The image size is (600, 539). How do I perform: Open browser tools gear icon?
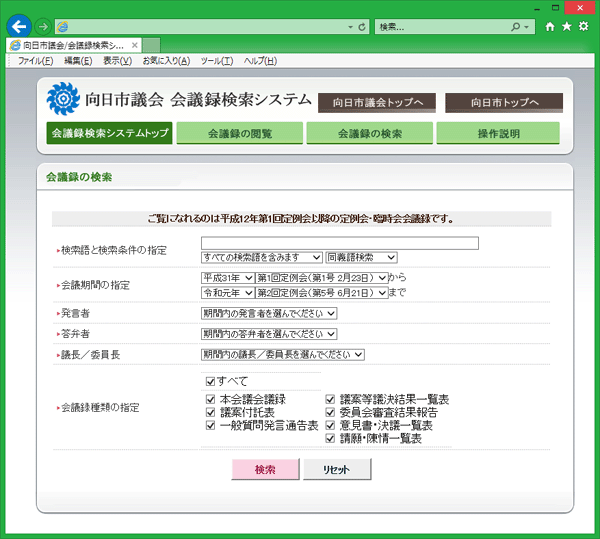tap(584, 26)
